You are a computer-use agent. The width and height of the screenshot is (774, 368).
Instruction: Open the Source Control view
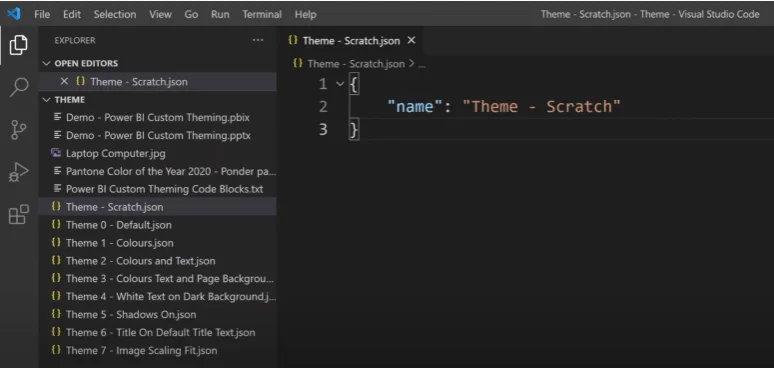click(19, 130)
